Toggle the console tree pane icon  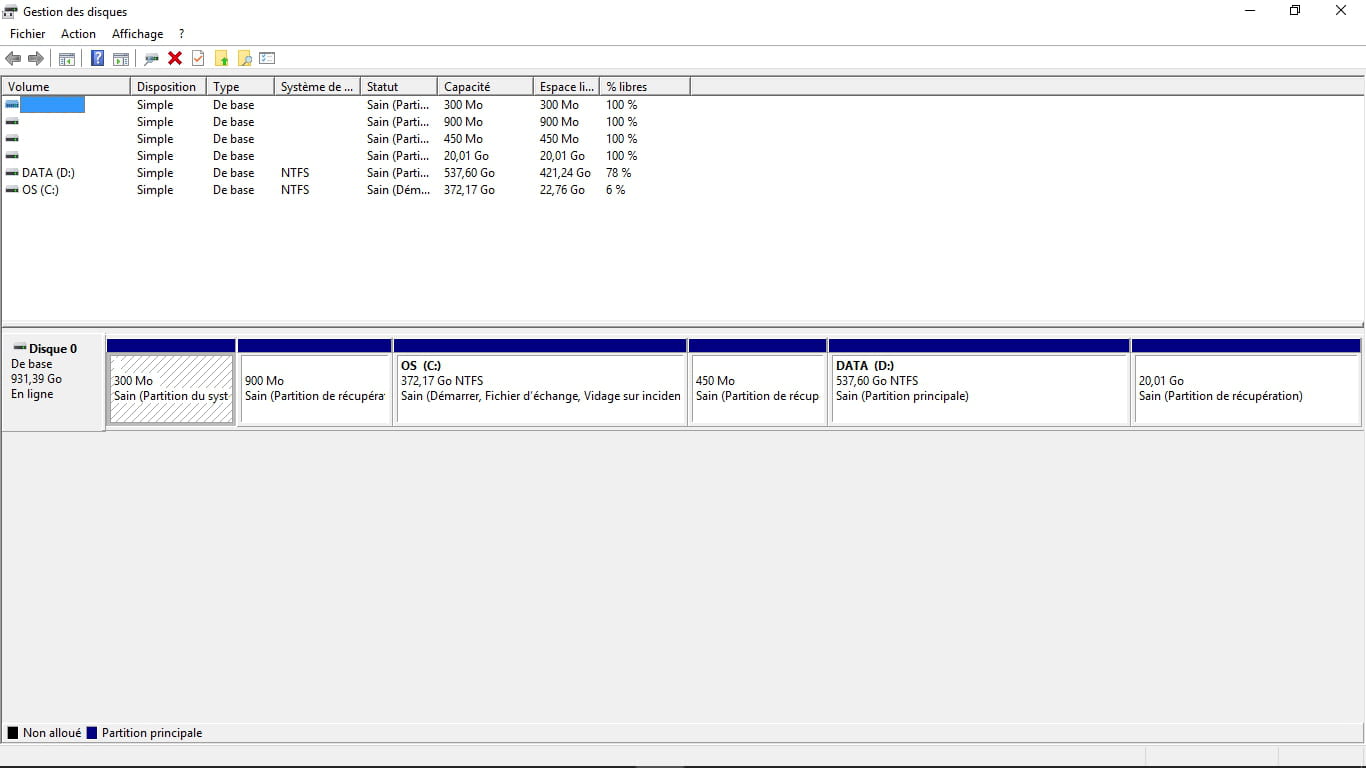tap(67, 59)
